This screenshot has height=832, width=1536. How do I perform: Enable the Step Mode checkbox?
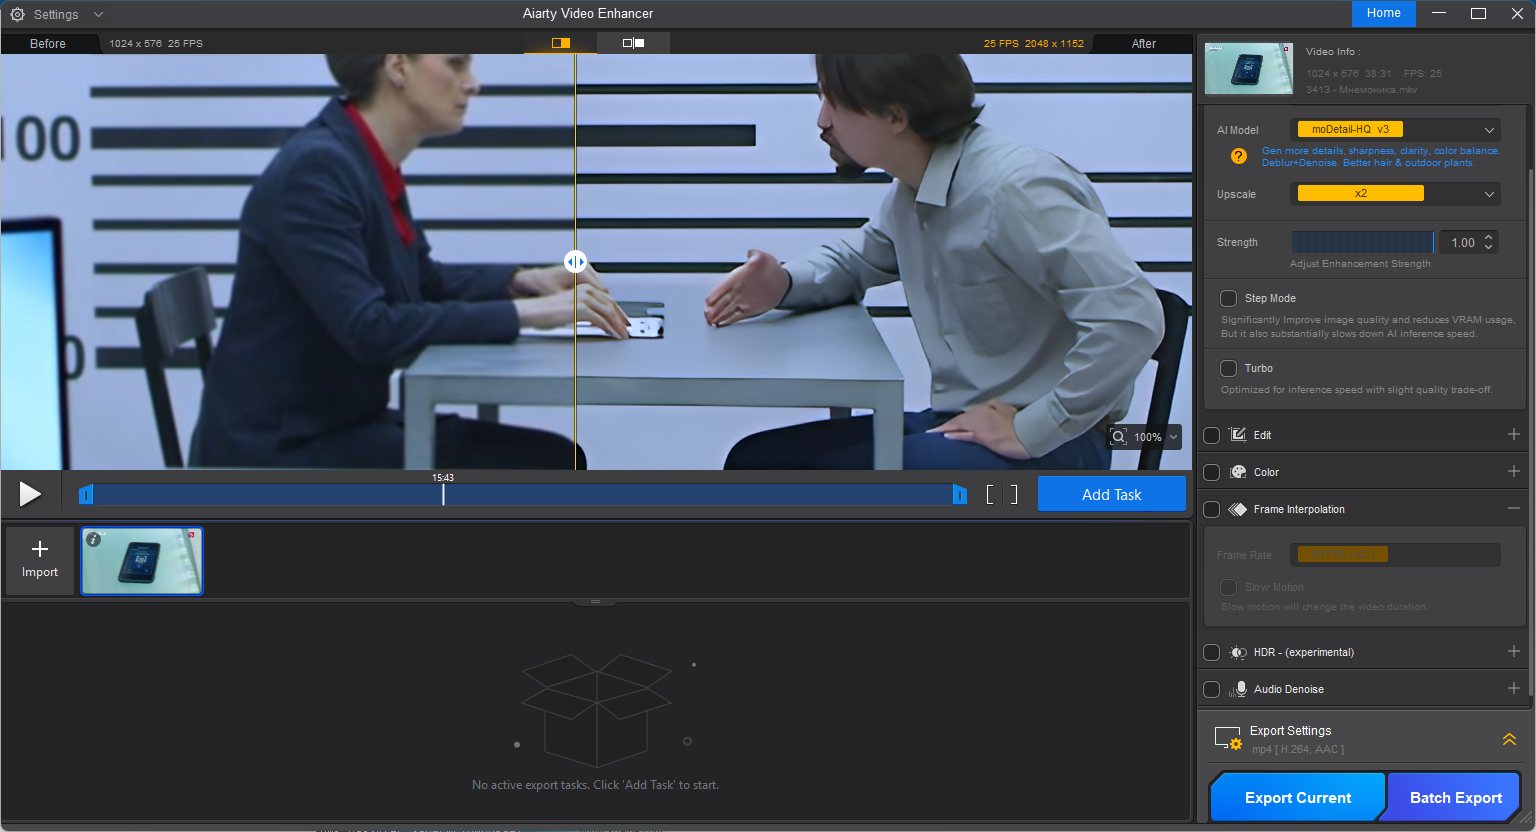(1228, 298)
